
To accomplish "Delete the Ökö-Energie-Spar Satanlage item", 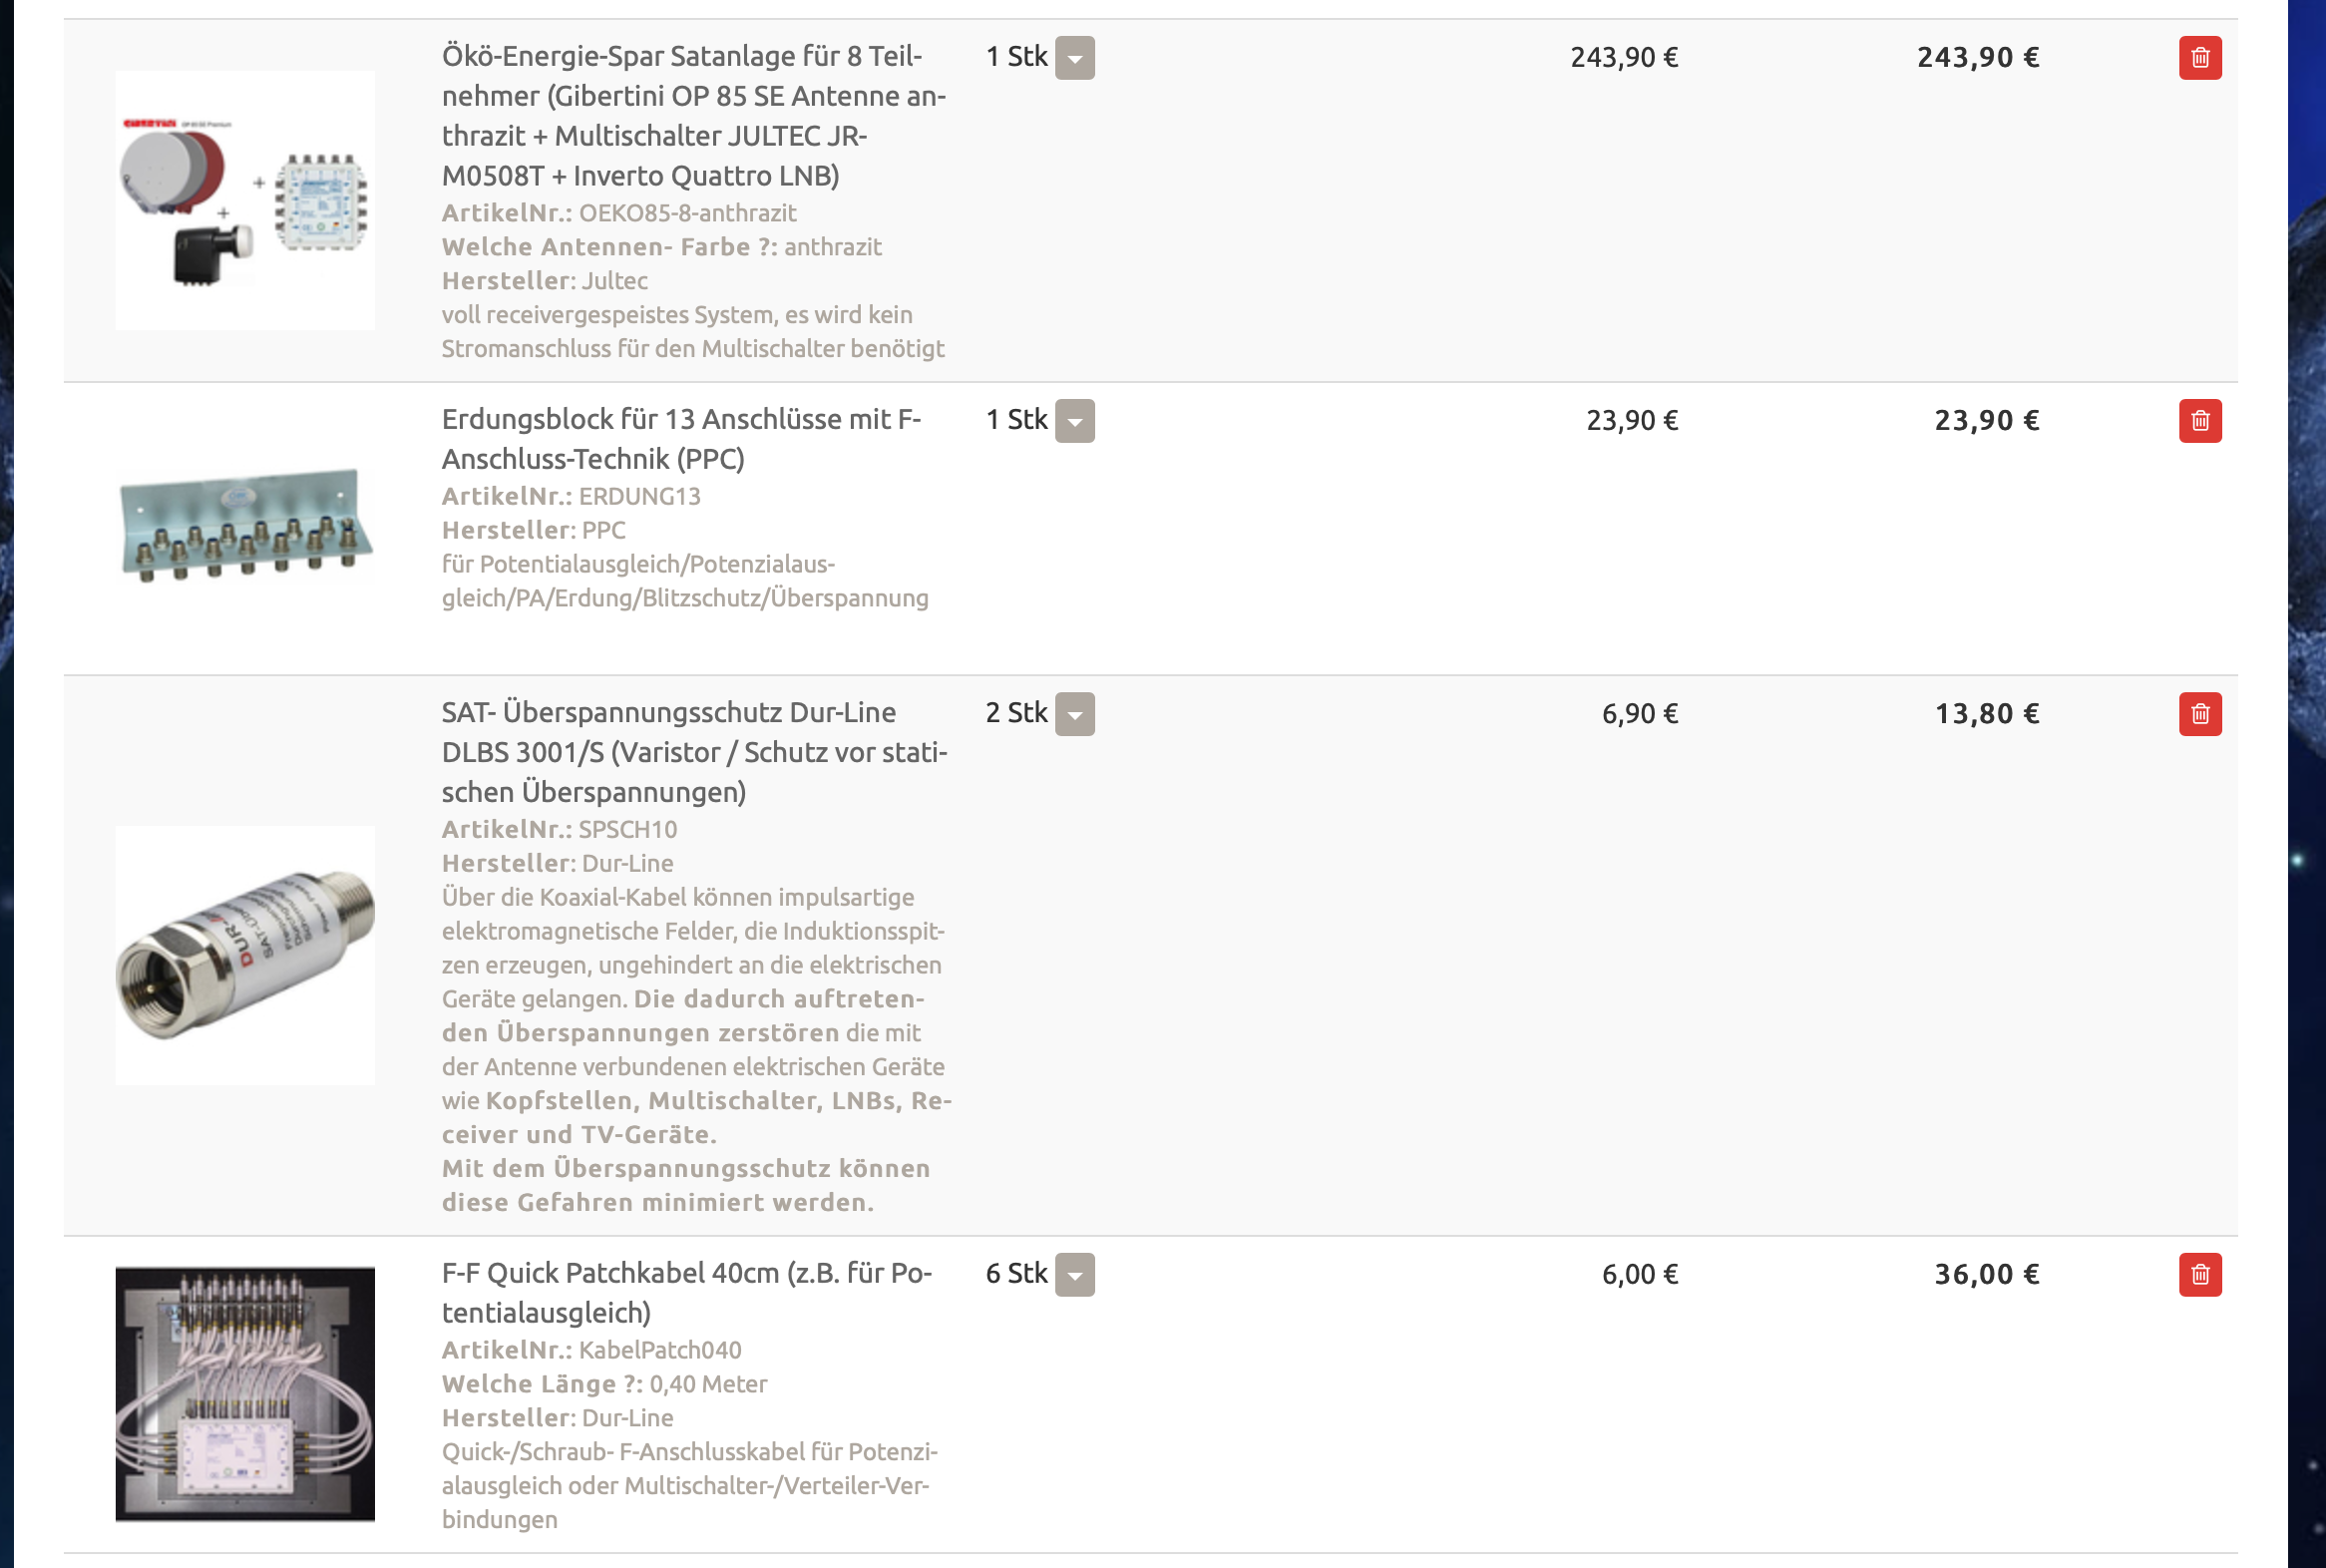I will point(2200,58).
